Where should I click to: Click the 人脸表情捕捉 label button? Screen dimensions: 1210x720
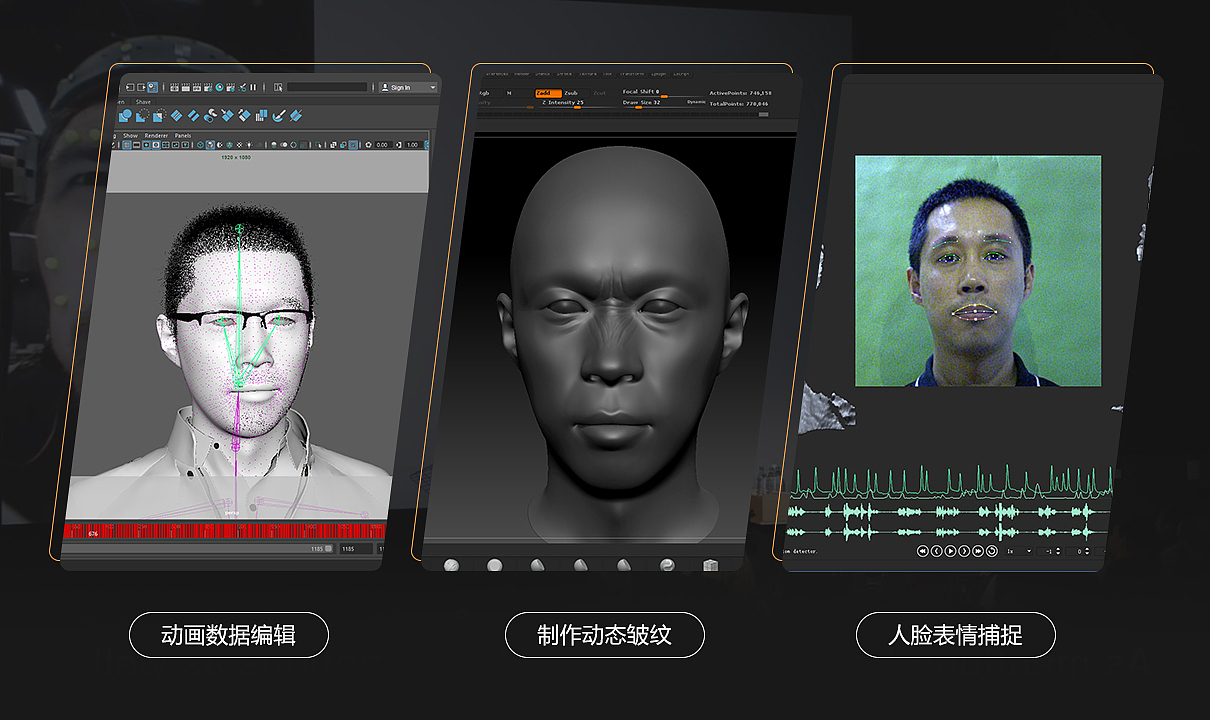coord(956,635)
